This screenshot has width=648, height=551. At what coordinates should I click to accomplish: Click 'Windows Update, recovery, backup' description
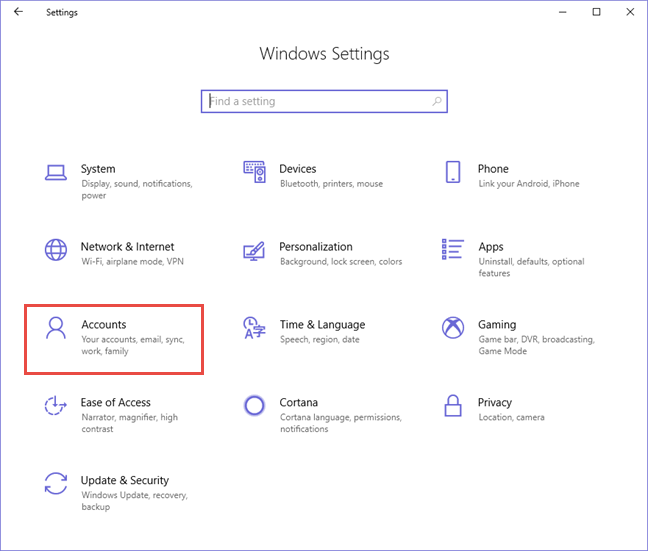(134, 501)
